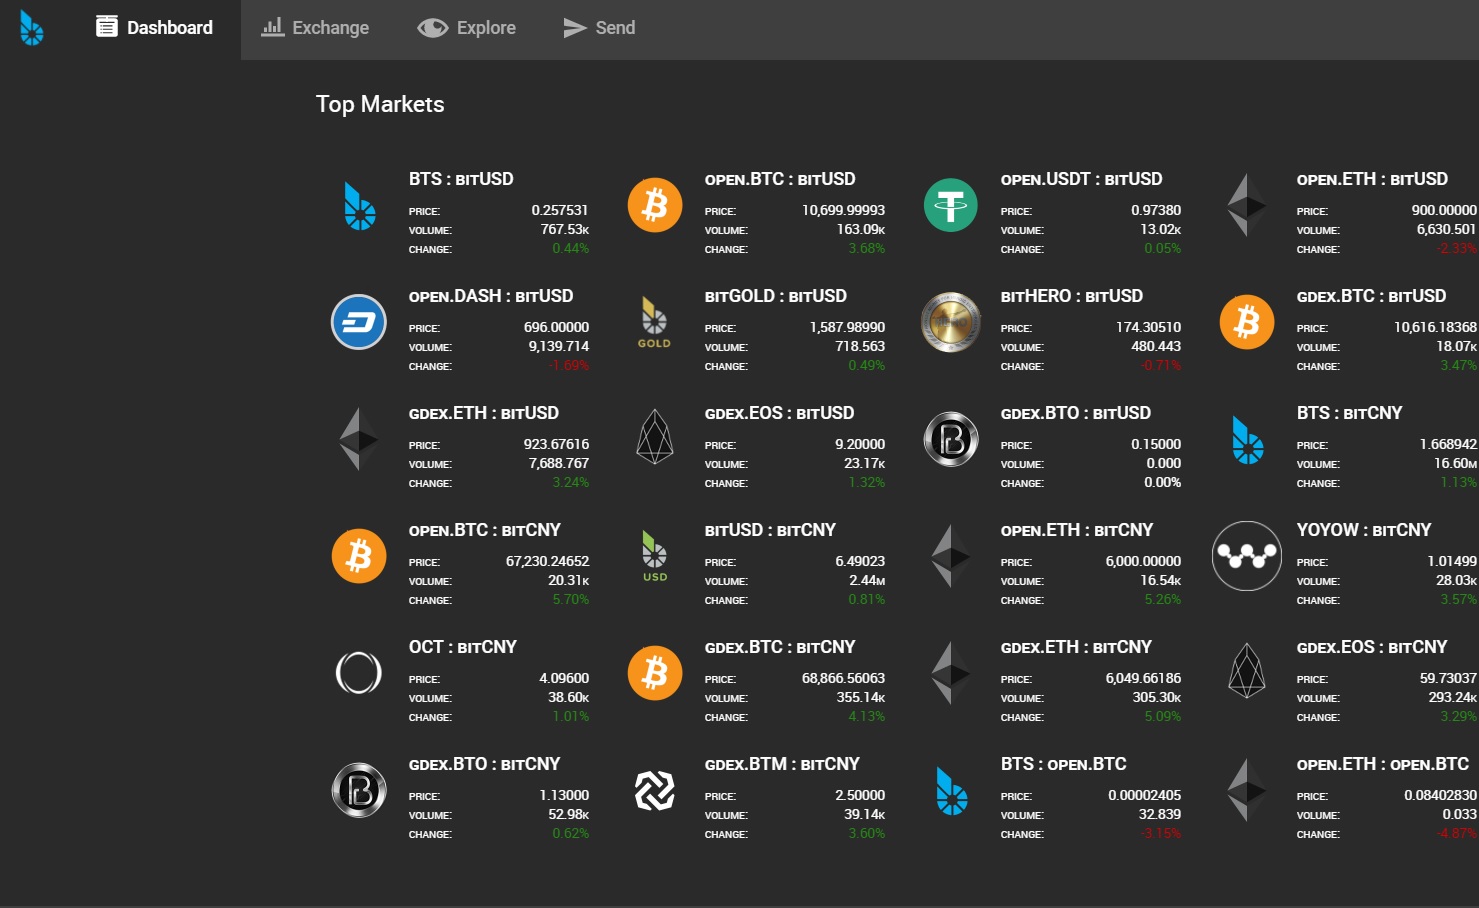Choose the OPEN.BTC : bitCNY market title
The image size is (1479, 908).
[x=485, y=530]
